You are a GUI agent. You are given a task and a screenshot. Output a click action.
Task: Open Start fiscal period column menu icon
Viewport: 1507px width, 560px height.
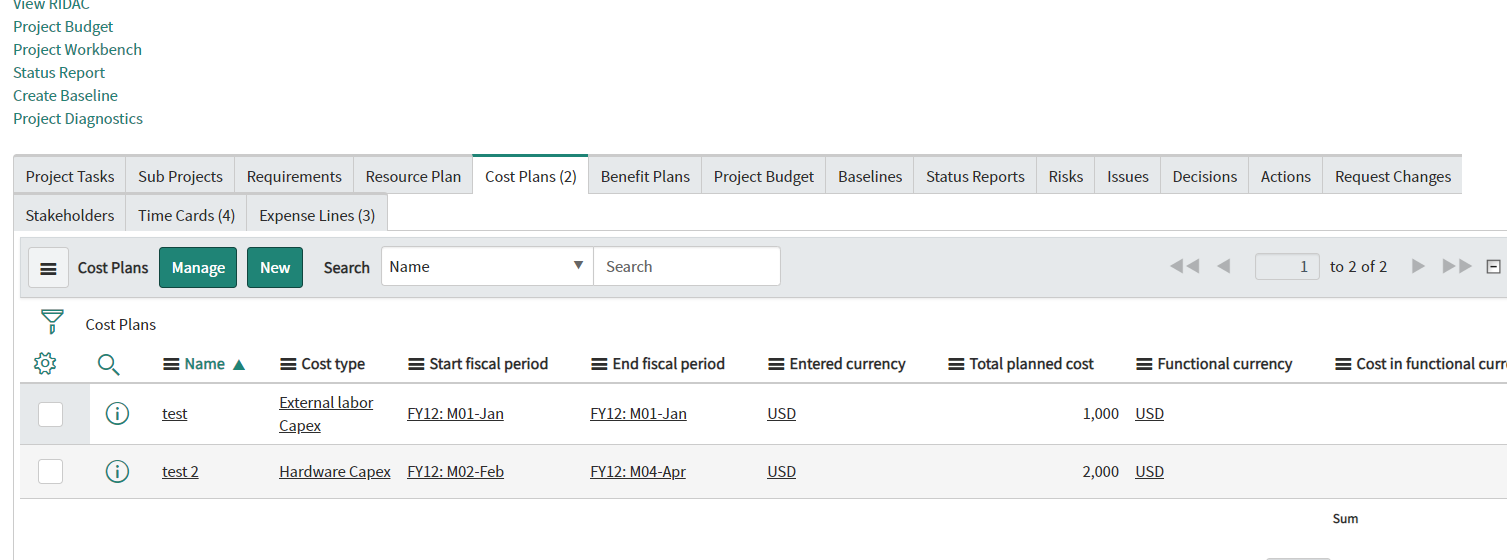(416, 364)
